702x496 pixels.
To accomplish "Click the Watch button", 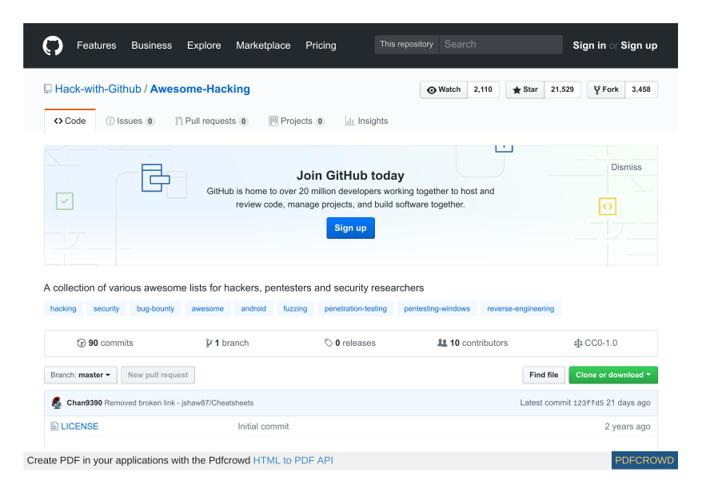I will tap(444, 90).
